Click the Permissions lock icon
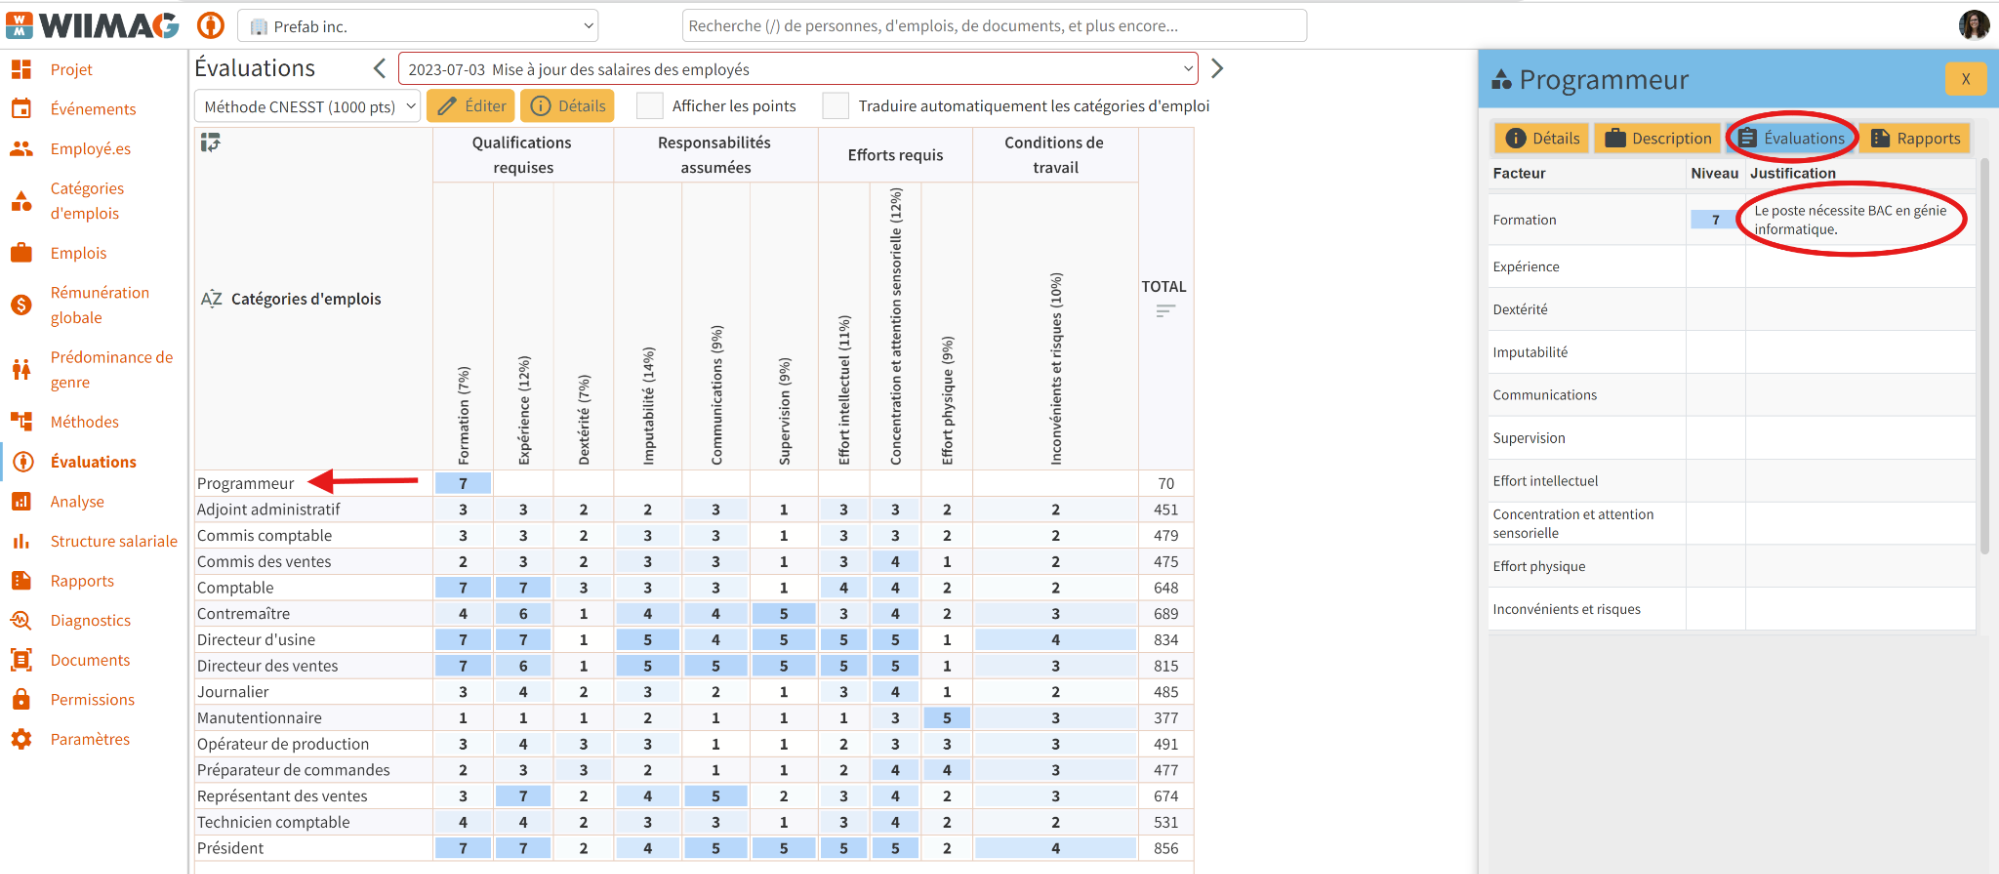This screenshot has width=1999, height=874. [21, 700]
